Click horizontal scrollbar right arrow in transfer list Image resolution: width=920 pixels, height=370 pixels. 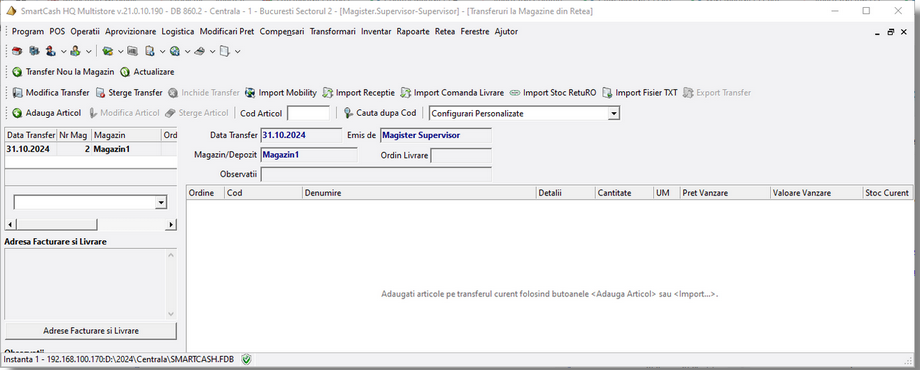point(171,225)
